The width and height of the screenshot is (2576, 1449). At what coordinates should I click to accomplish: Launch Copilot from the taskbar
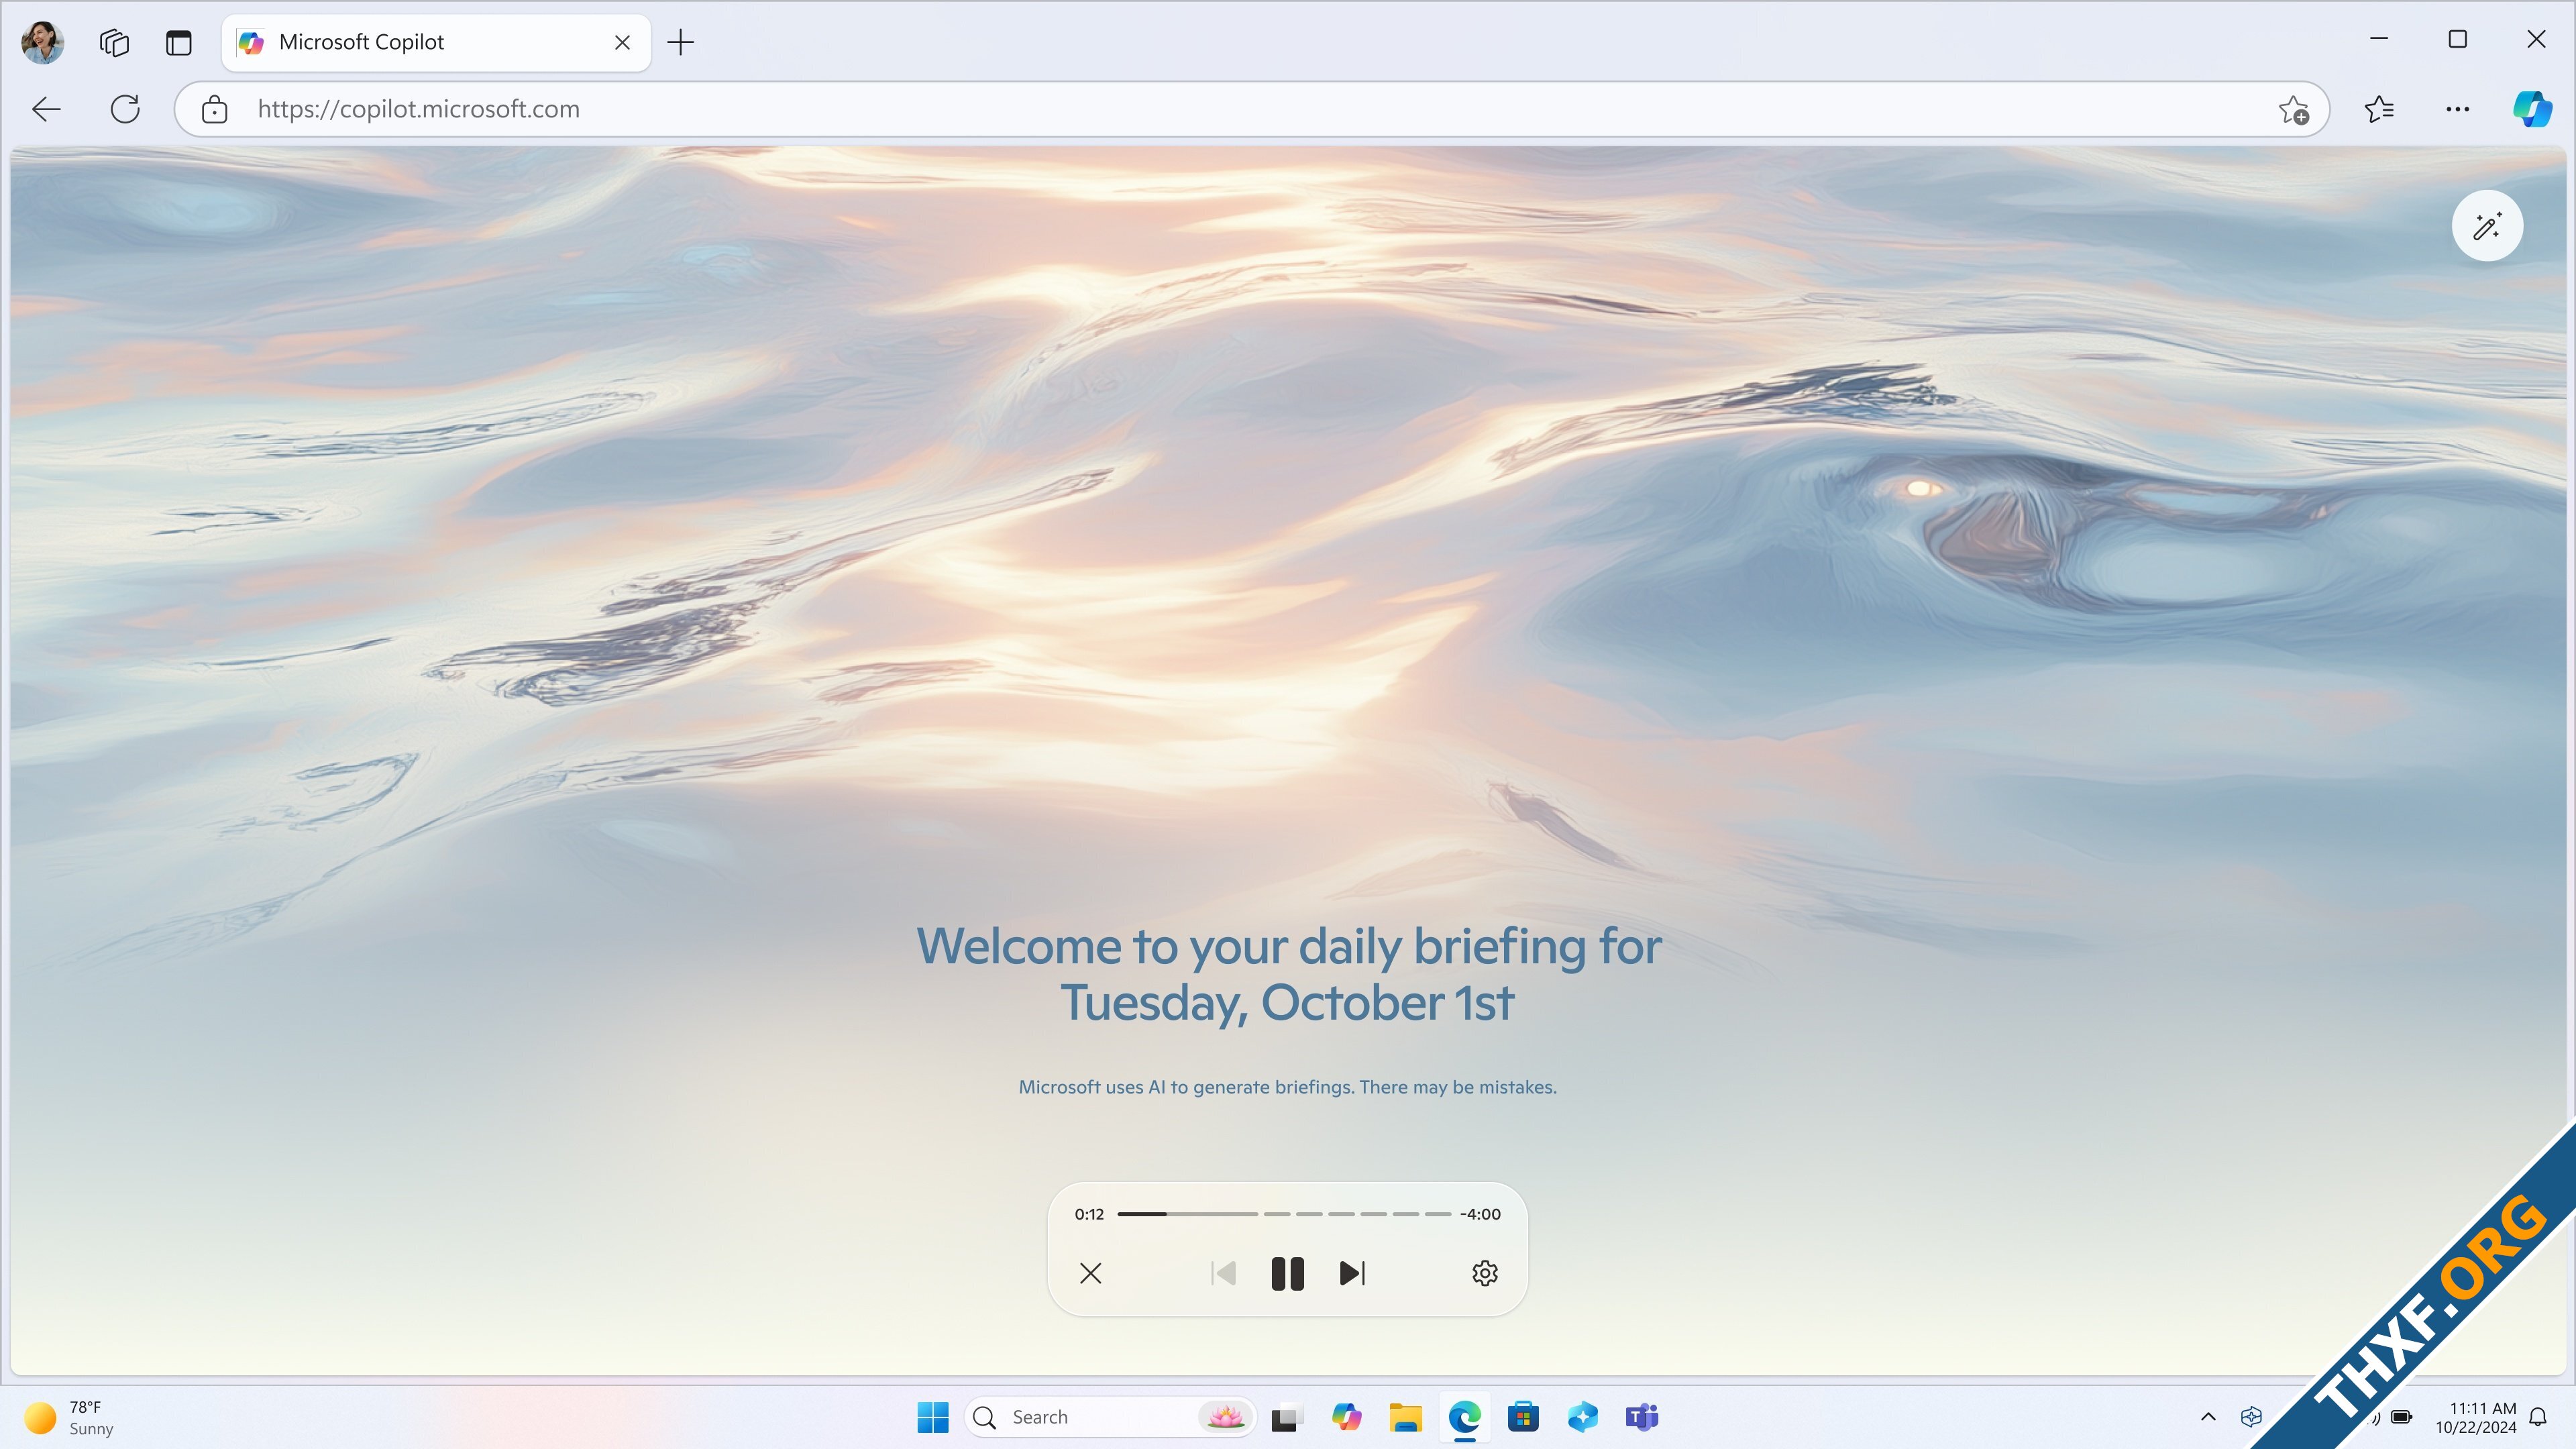1347,1417
